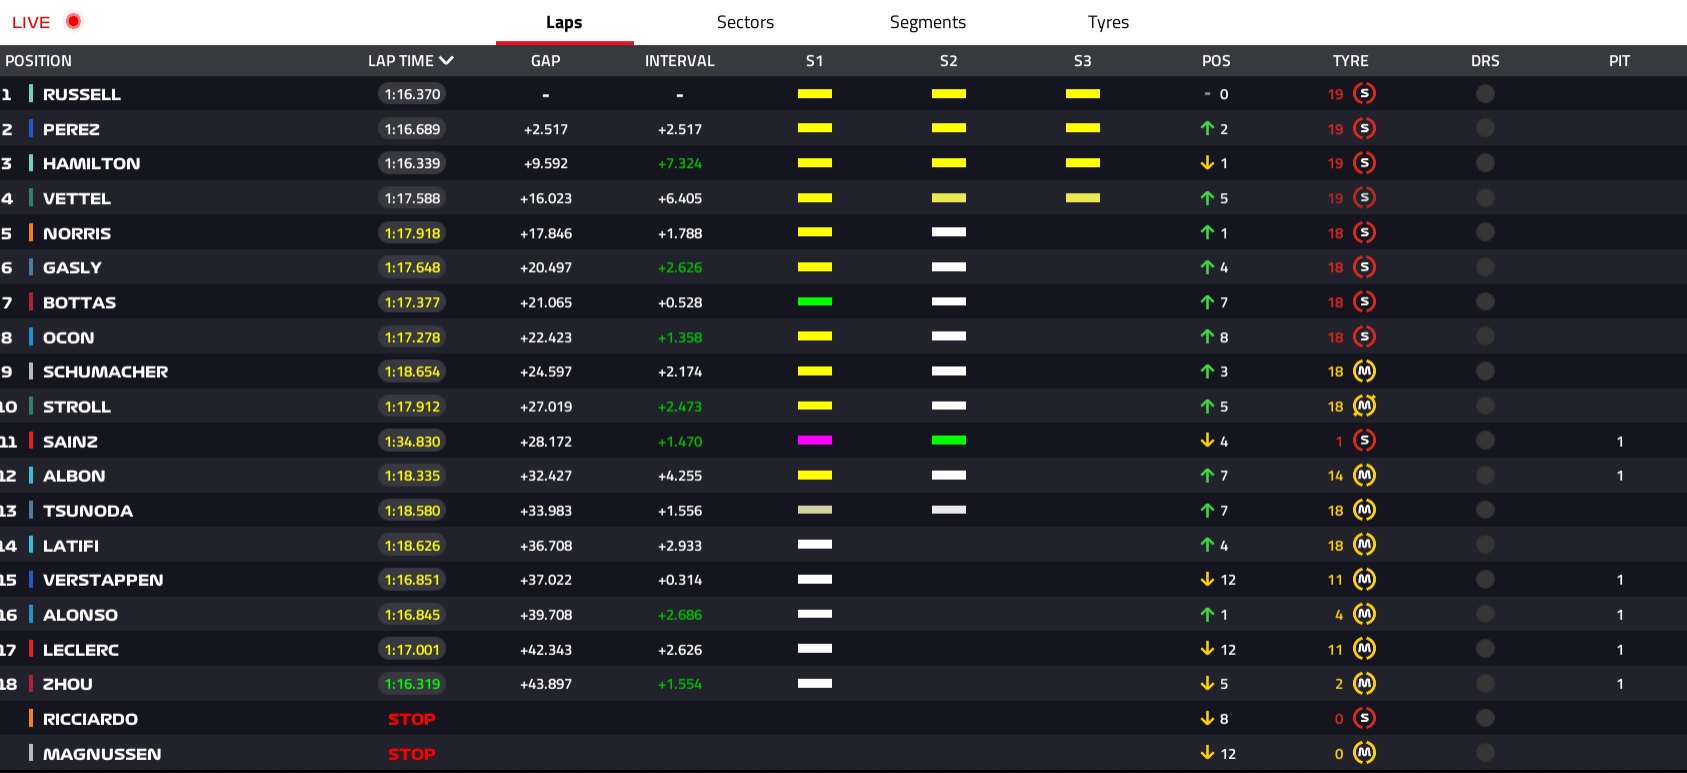Image resolution: width=1687 pixels, height=773 pixels.
Task: Click Sainz's purple S1 sector bar
Action: (815, 440)
